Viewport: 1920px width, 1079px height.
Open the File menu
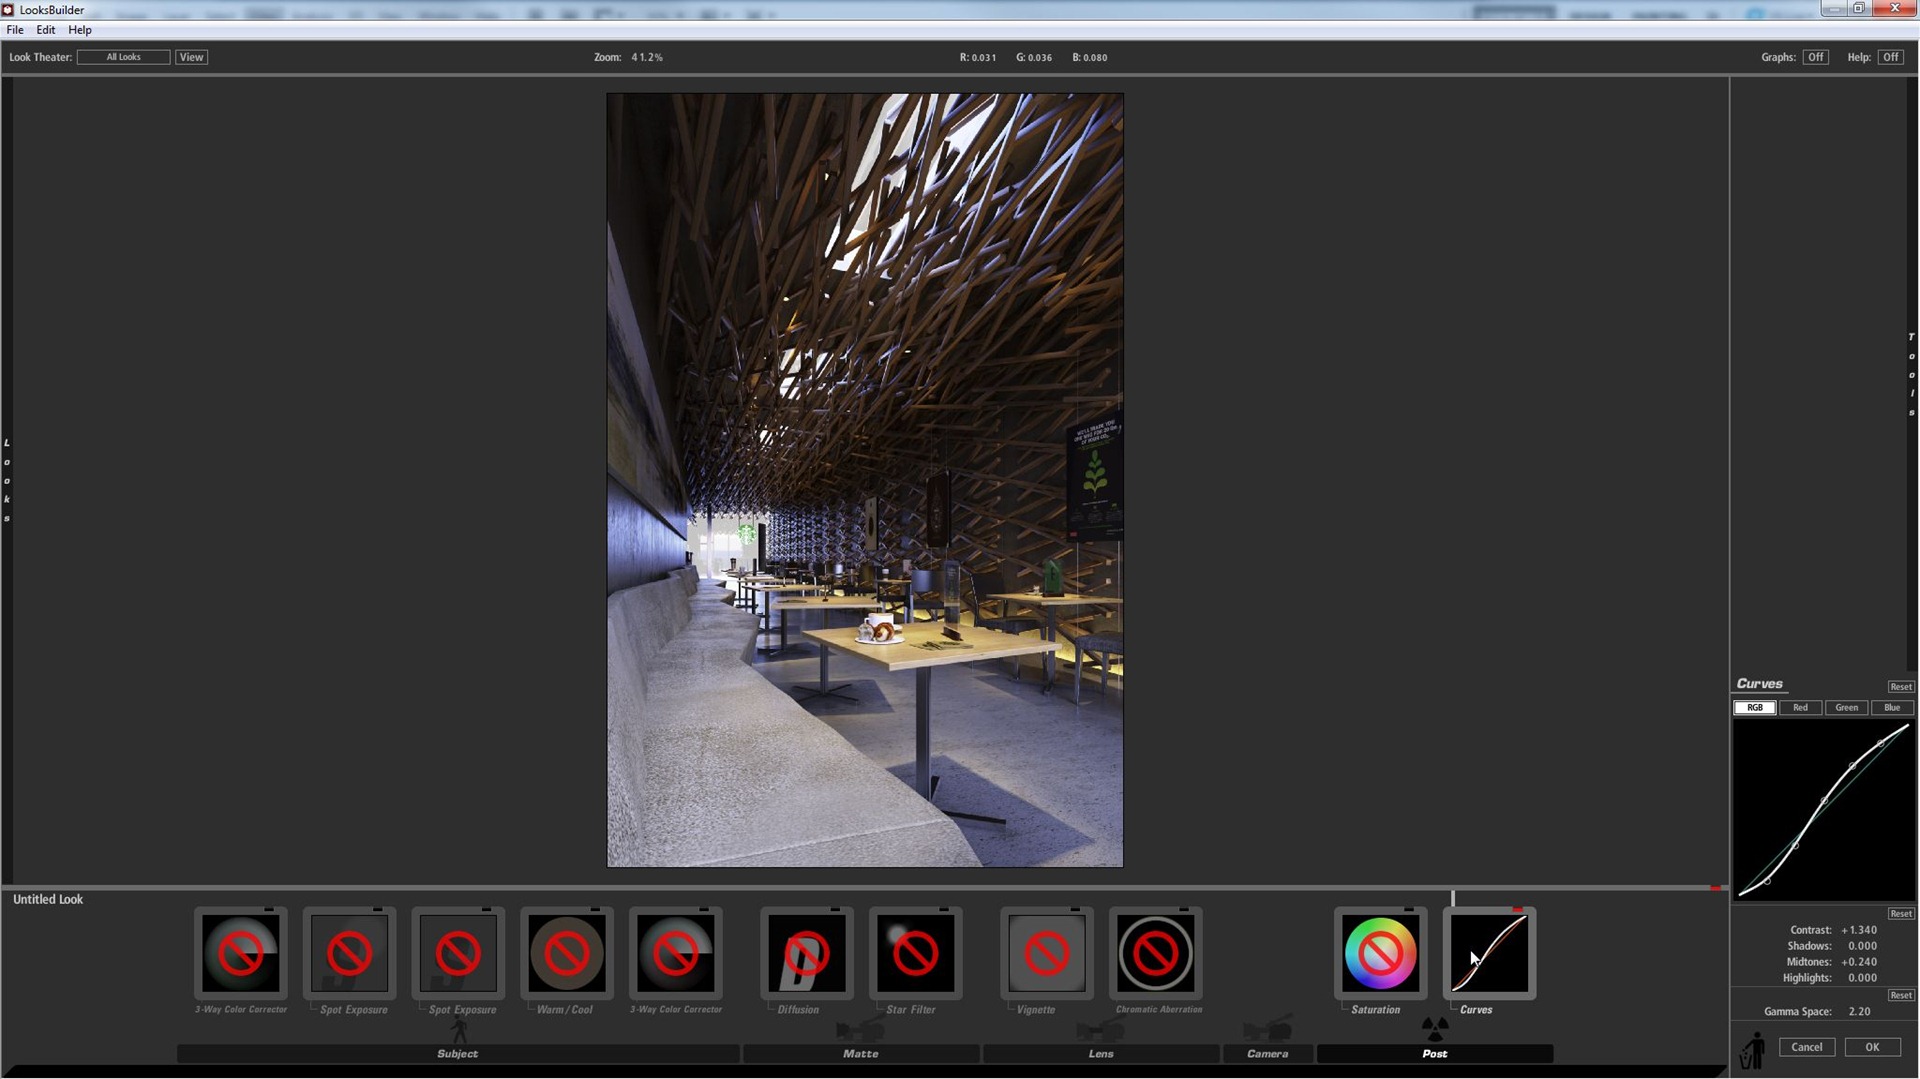[15, 30]
